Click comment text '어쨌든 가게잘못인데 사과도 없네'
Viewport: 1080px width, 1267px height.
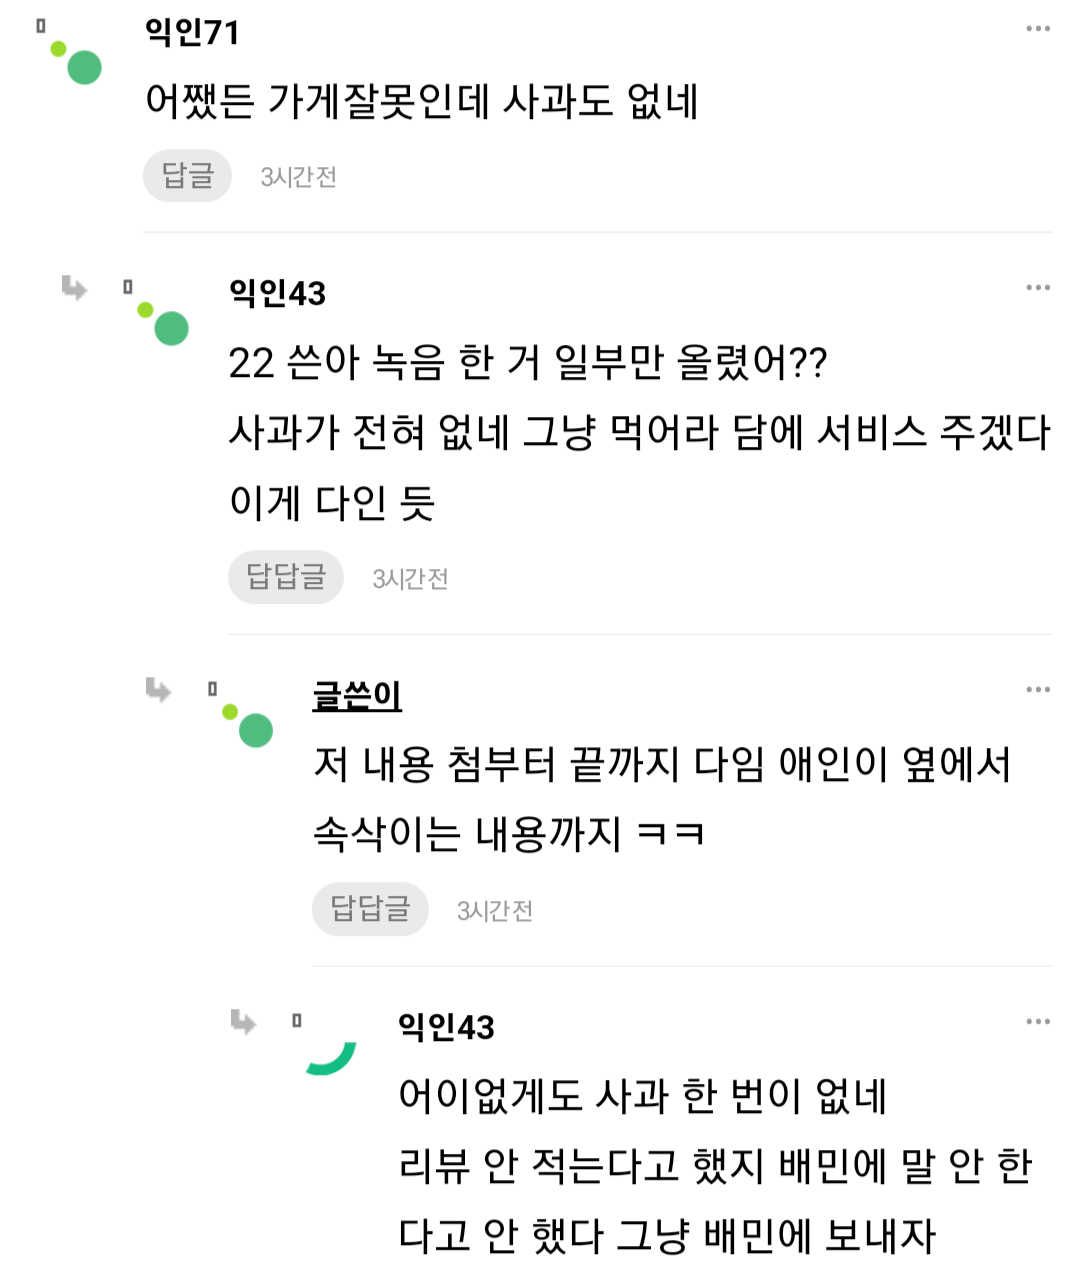tap(421, 101)
